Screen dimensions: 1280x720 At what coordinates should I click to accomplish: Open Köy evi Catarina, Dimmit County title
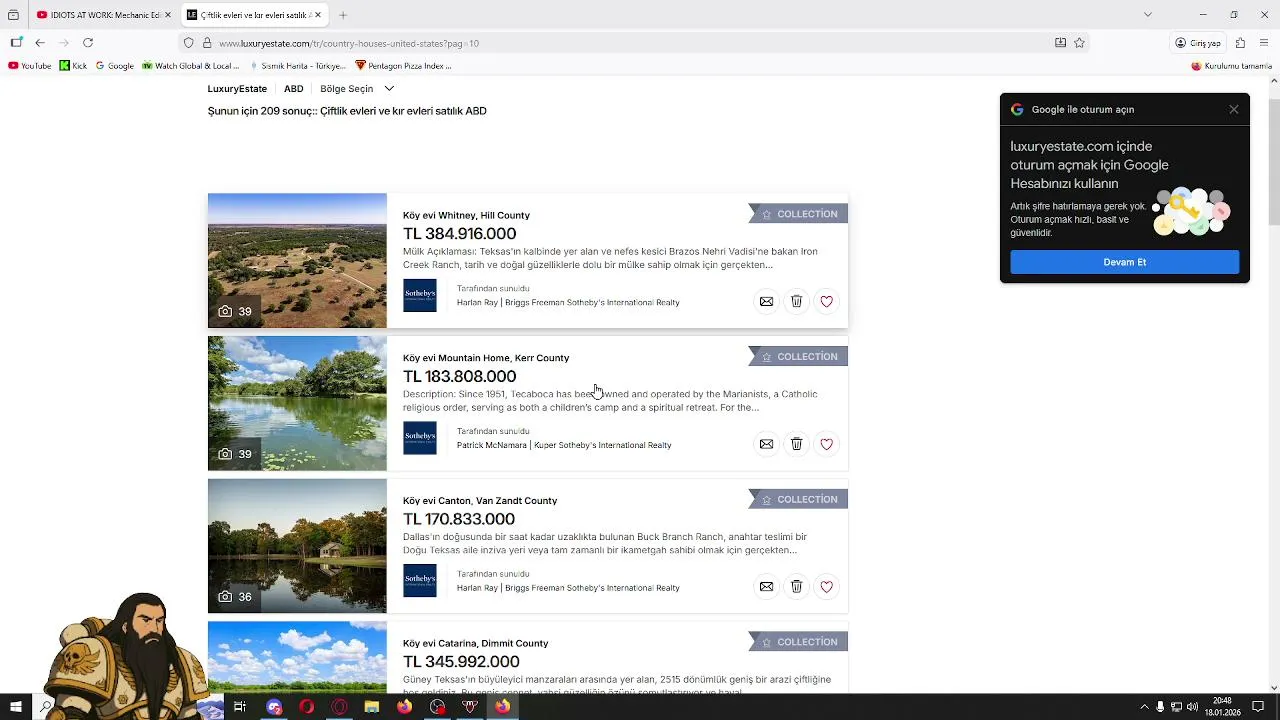pos(475,644)
